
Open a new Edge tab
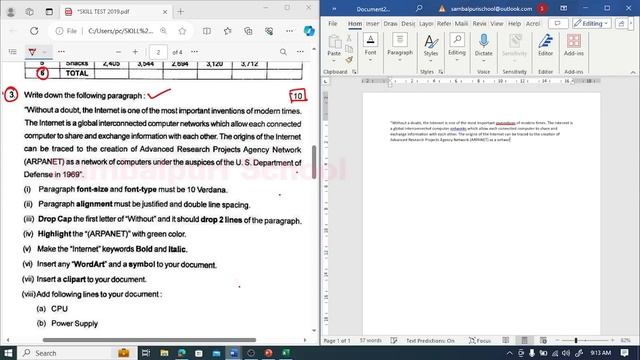click(180, 12)
